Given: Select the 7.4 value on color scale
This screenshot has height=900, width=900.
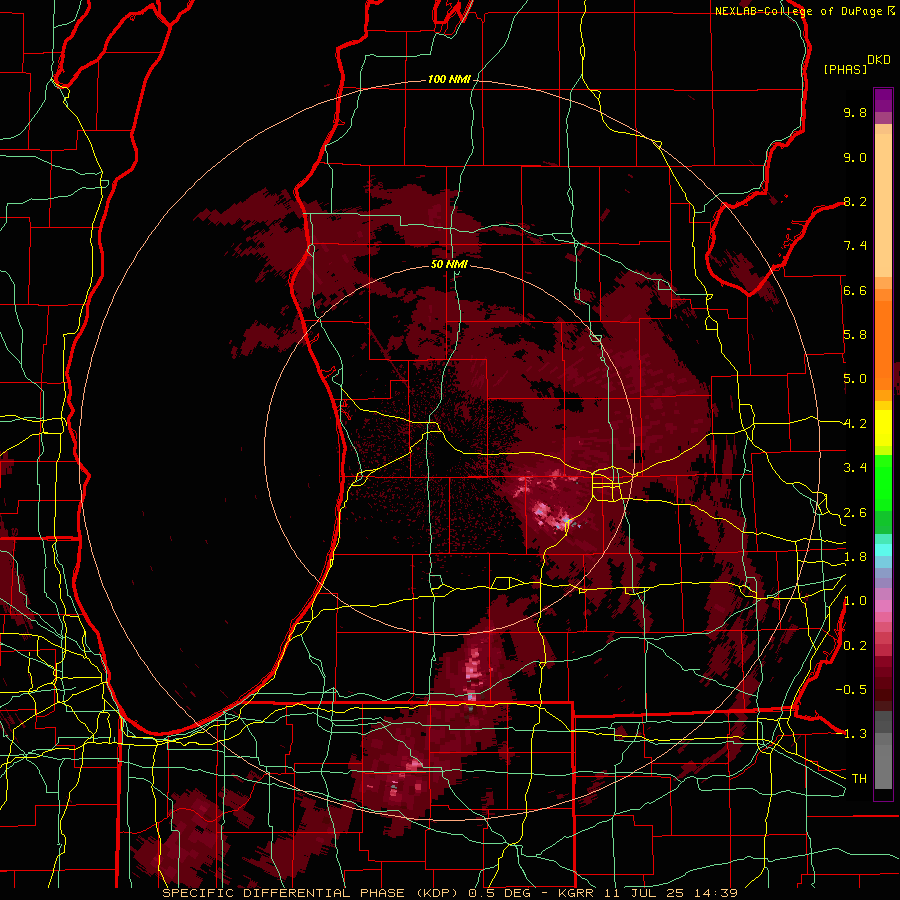Looking at the screenshot, I should (x=855, y=246).
